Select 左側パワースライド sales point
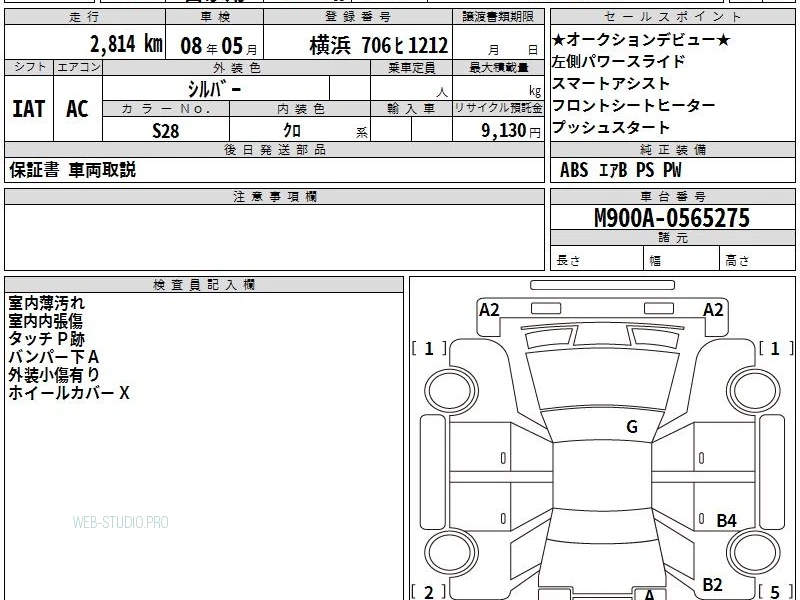This screenshot has width=800, height=600. click(618, 62)
